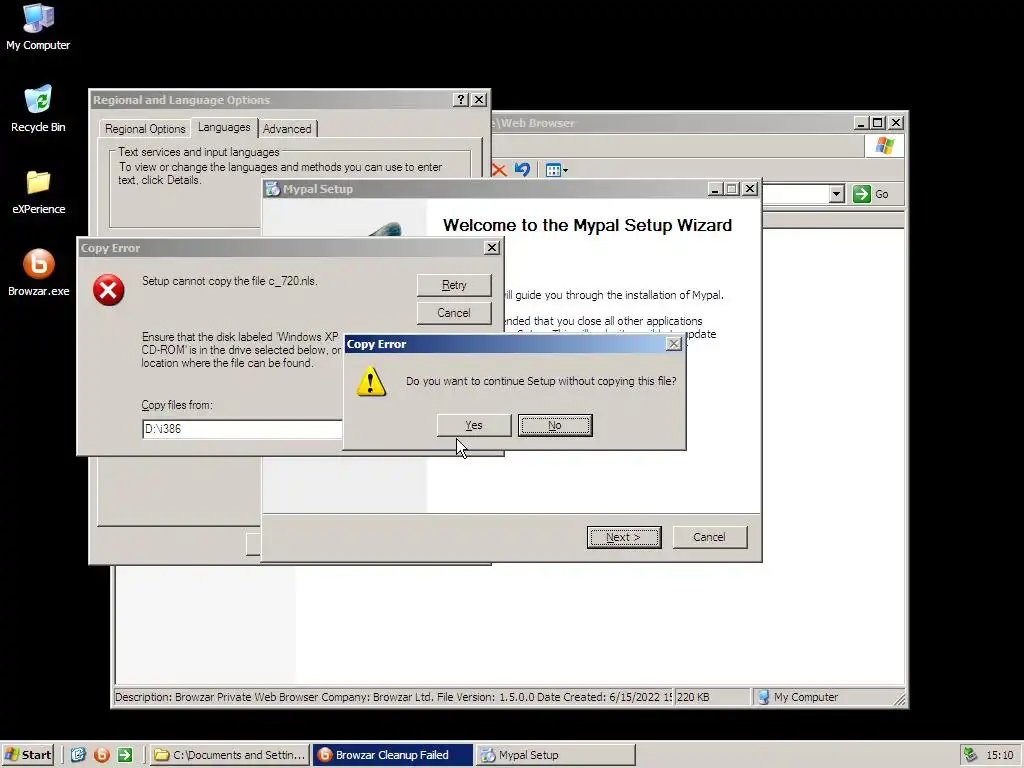This screenshot has width=1024, height=768.
Task: Click the 15:10 clock in tray
Action: [x=1000, y=755]
